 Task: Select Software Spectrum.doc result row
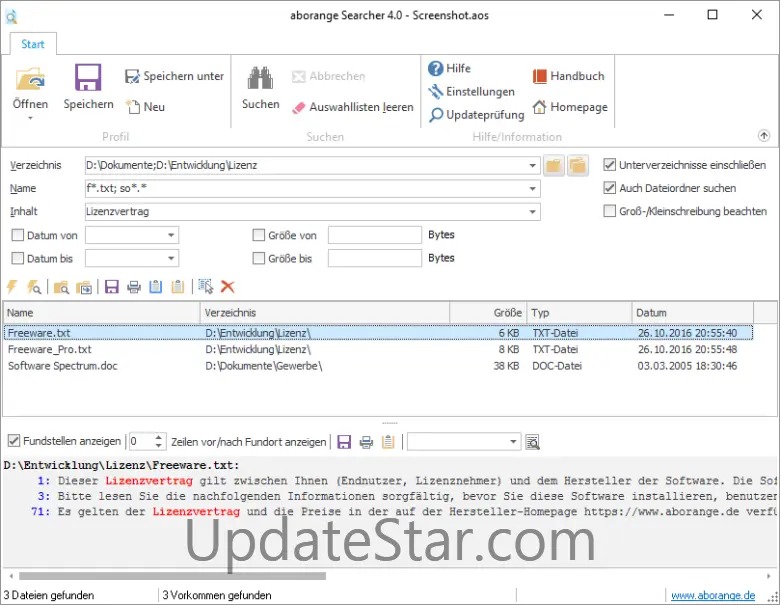[378, 366]
